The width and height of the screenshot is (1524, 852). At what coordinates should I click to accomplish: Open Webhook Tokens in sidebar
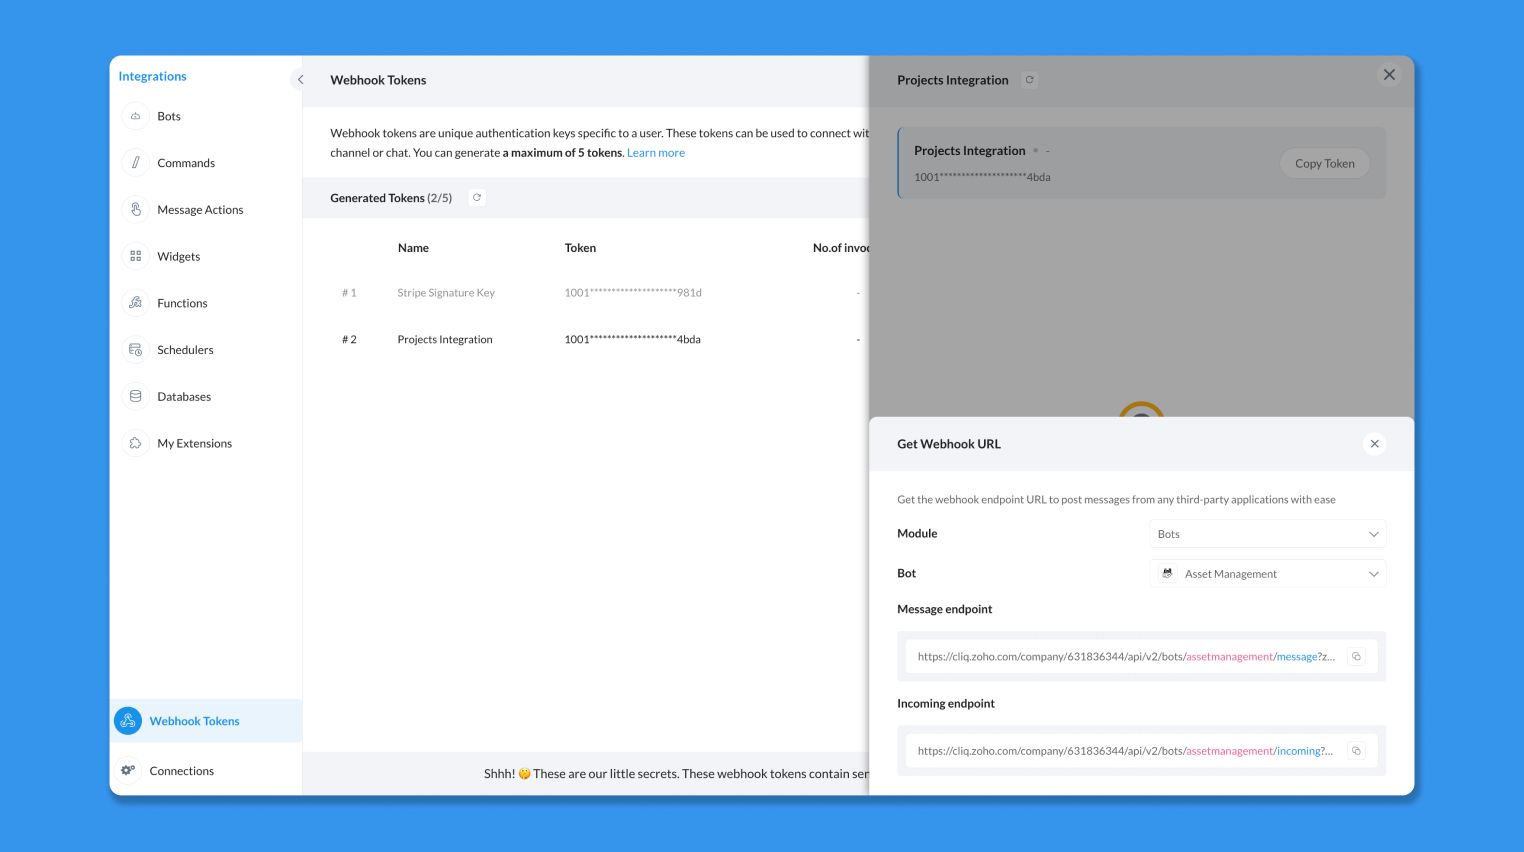(194, 721)
